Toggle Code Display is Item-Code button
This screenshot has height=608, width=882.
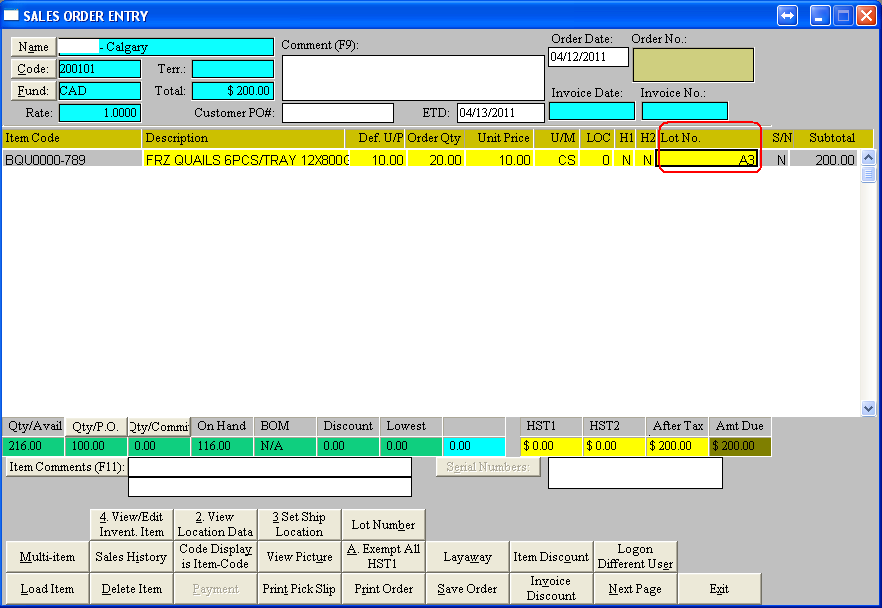(x=215, y=557)
